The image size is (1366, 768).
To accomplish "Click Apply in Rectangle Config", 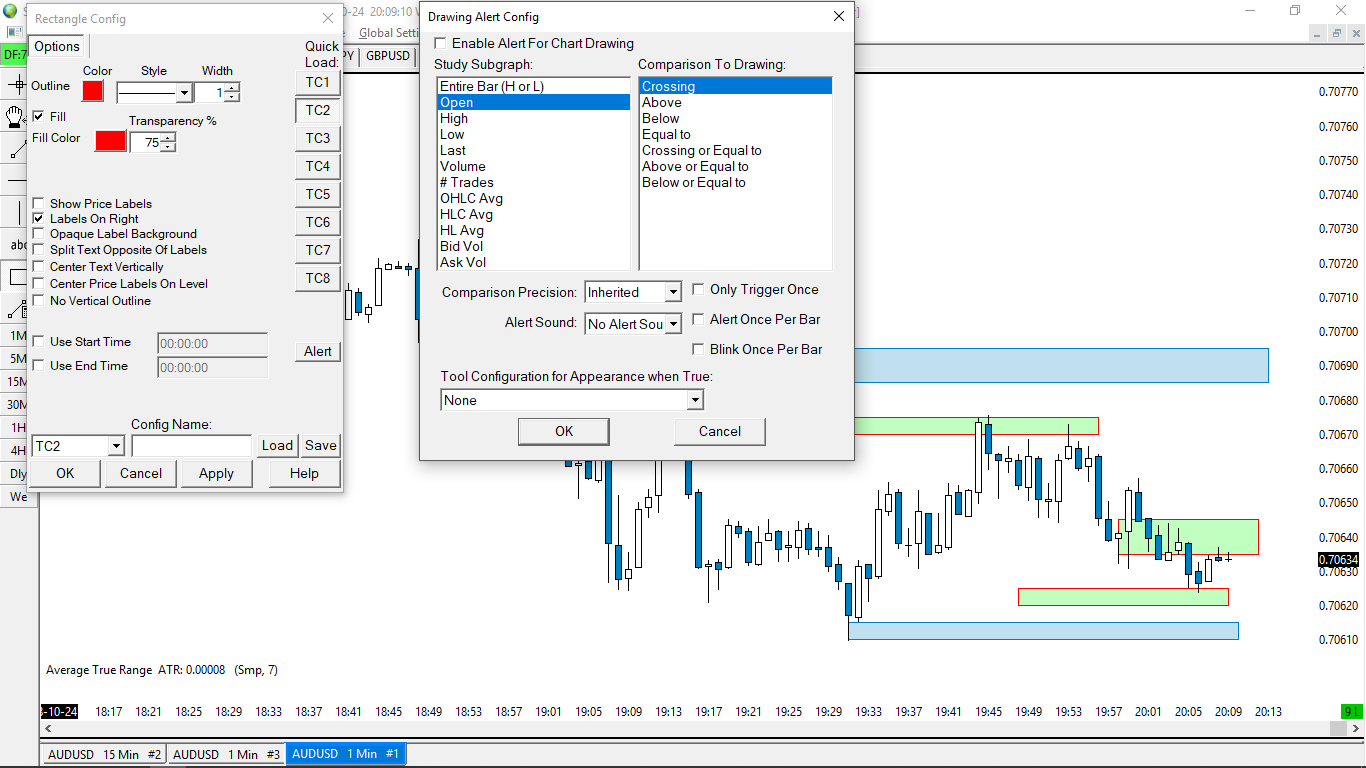I will click(216, 473).
